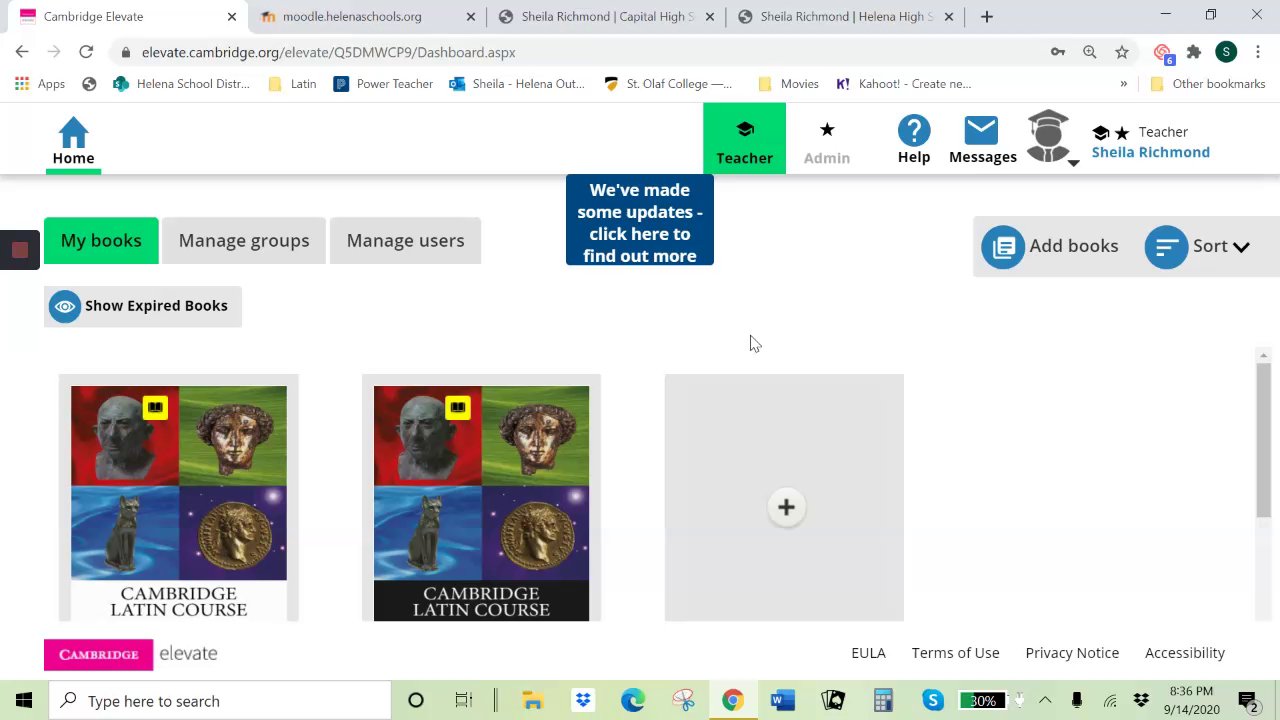Expand hidden bookmarks chevron
The height and width of the screenshot is (720, 1280).
(x=1123, y=84)
